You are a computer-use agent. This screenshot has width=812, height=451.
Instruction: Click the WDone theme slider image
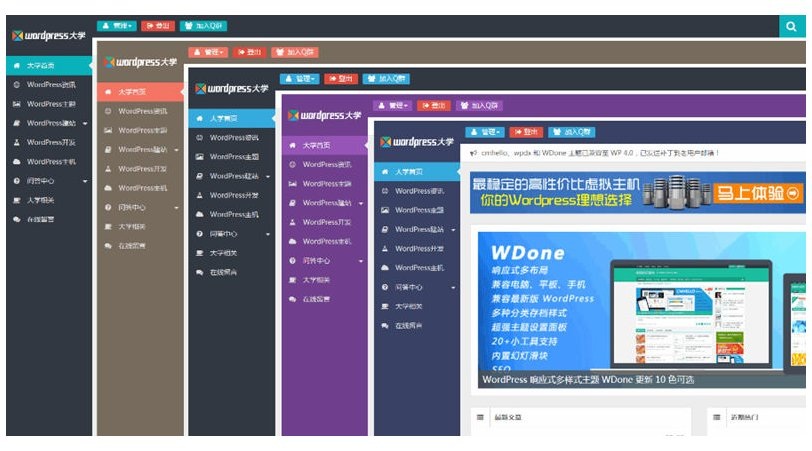641,310
